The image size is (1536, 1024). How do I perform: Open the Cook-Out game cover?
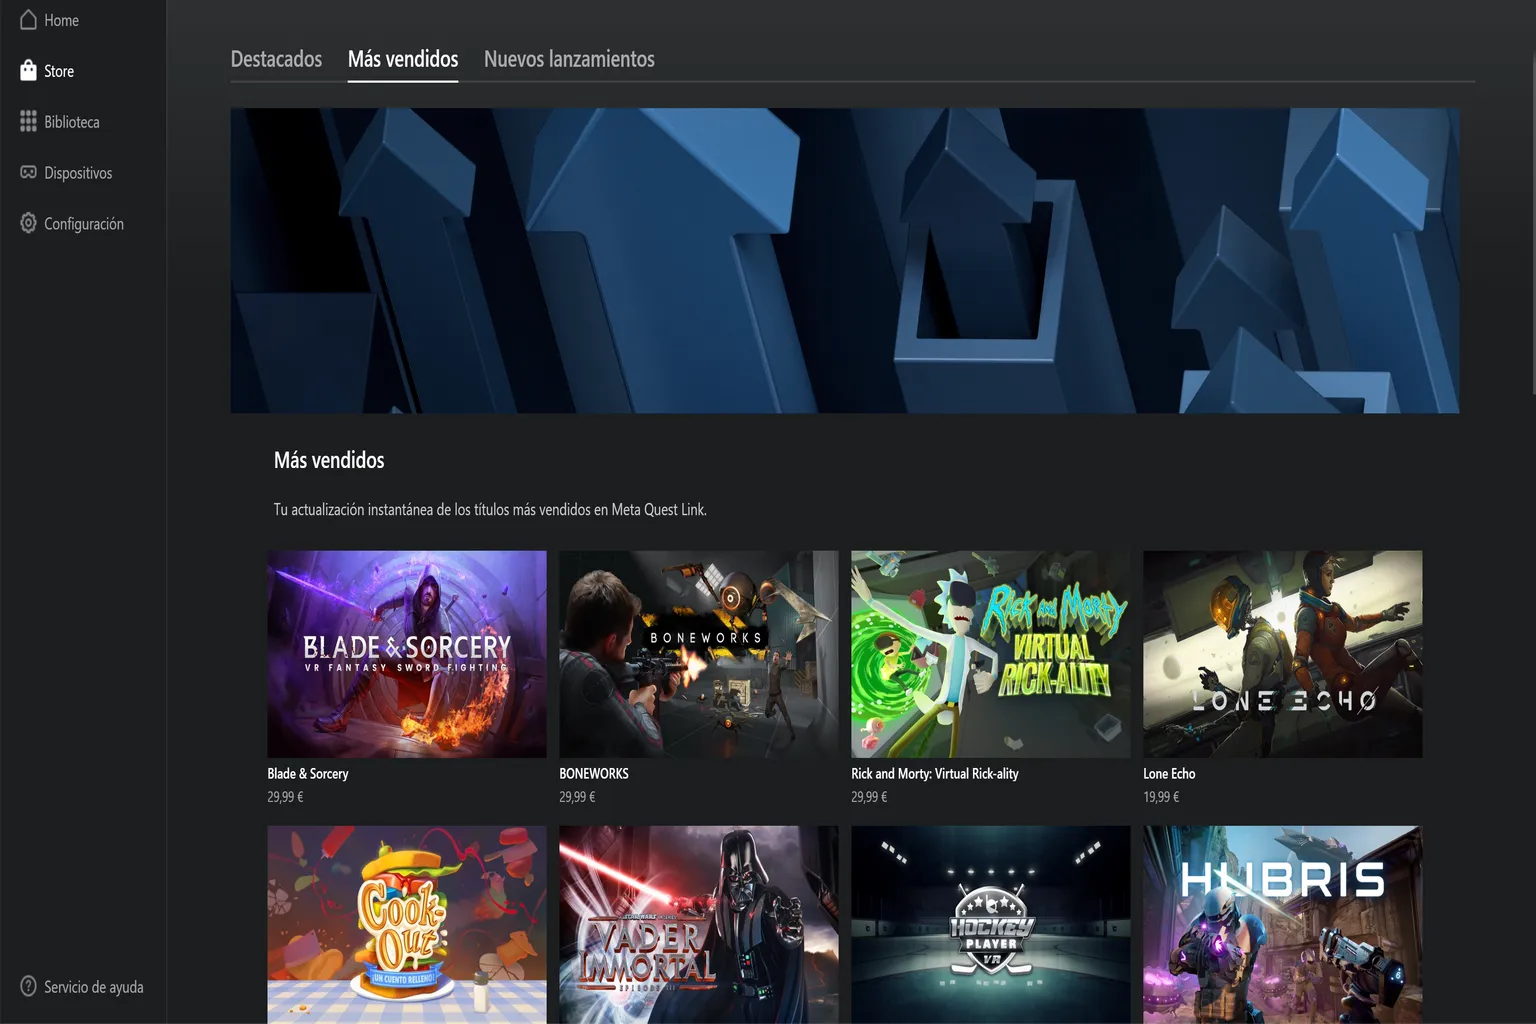[407, 925]
